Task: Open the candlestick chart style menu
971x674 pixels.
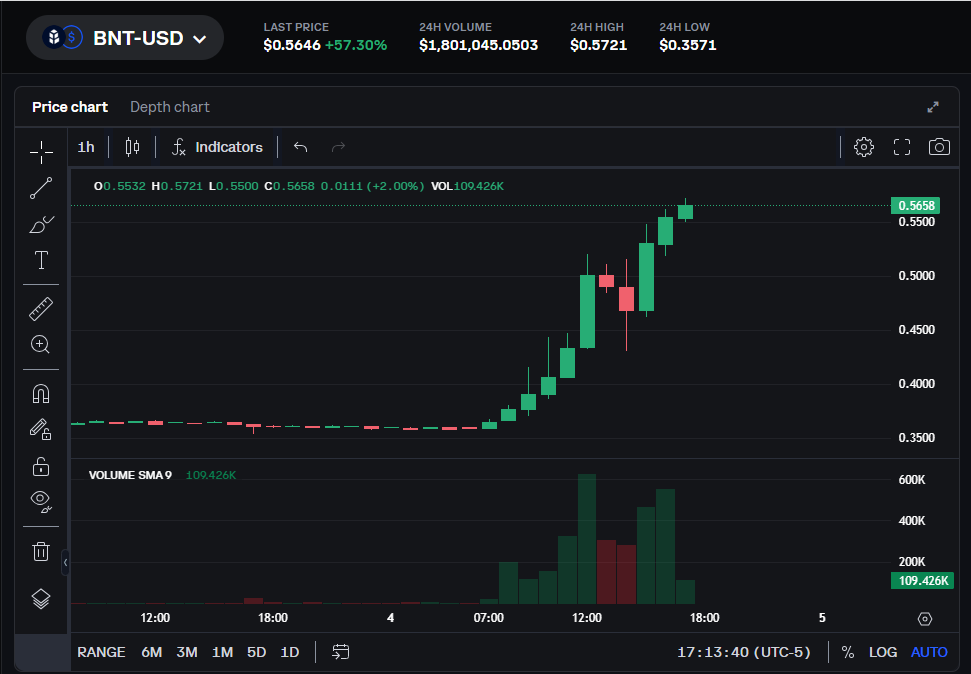Action: (132, 147)
